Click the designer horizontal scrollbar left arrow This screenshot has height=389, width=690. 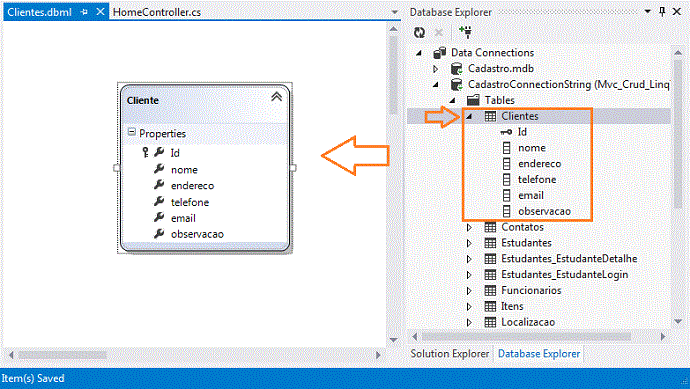(x=11, y=355)
